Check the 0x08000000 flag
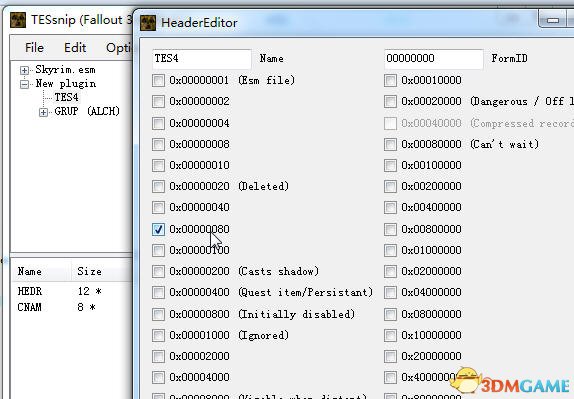Image resolution: width=574 pixels, height=399 pixels. (x=391, y=314)
